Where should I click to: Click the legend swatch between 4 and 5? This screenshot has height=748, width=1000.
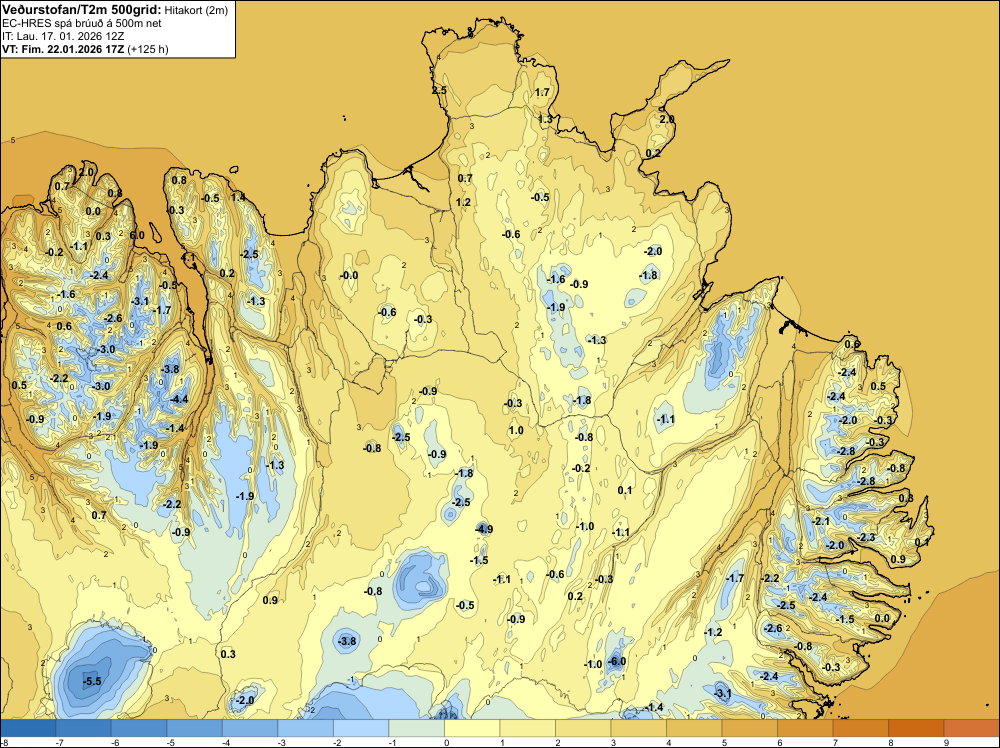point(694,728)
